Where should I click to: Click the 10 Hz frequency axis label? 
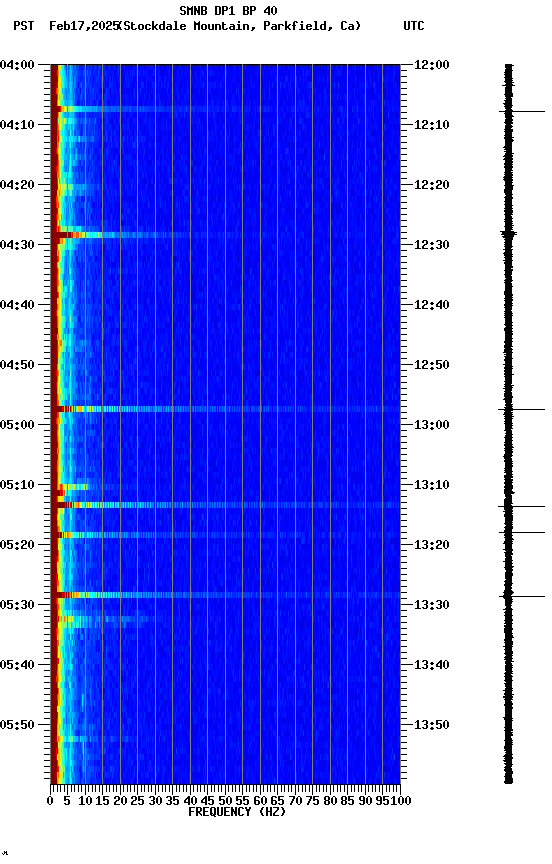click(85, 802)
